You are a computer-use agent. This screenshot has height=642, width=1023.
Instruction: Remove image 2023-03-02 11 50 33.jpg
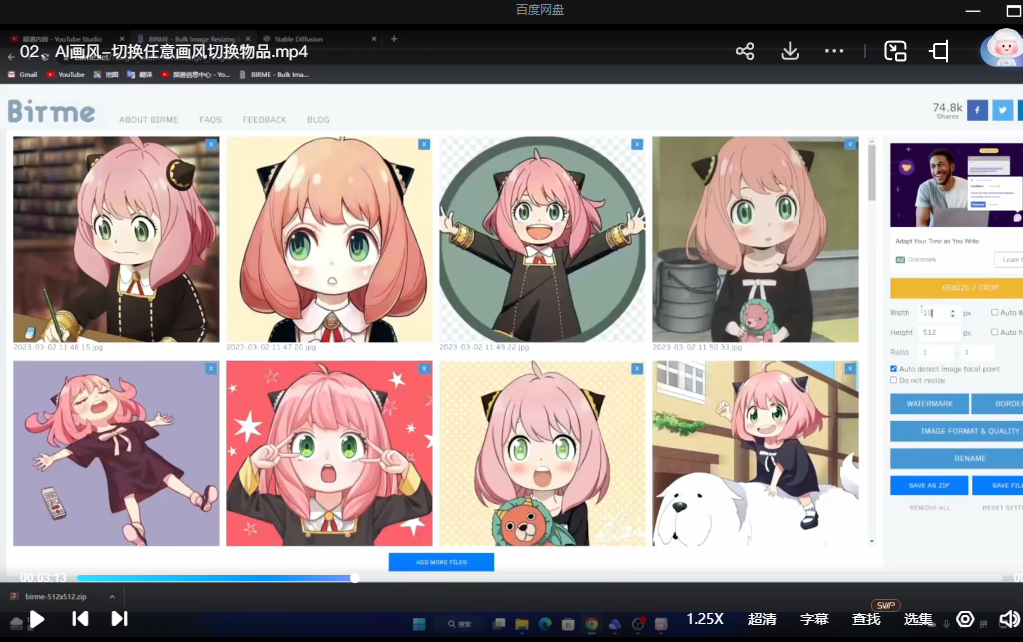point(850,144)
